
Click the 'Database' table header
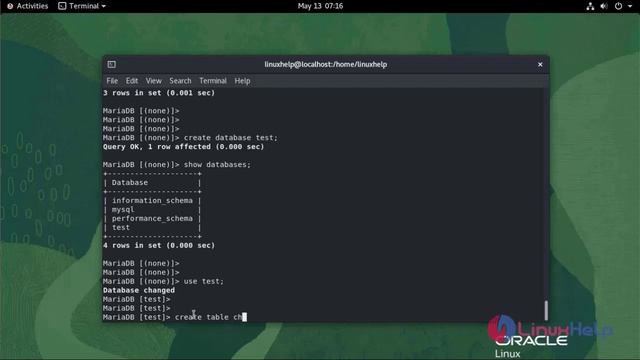coord(130,182)
